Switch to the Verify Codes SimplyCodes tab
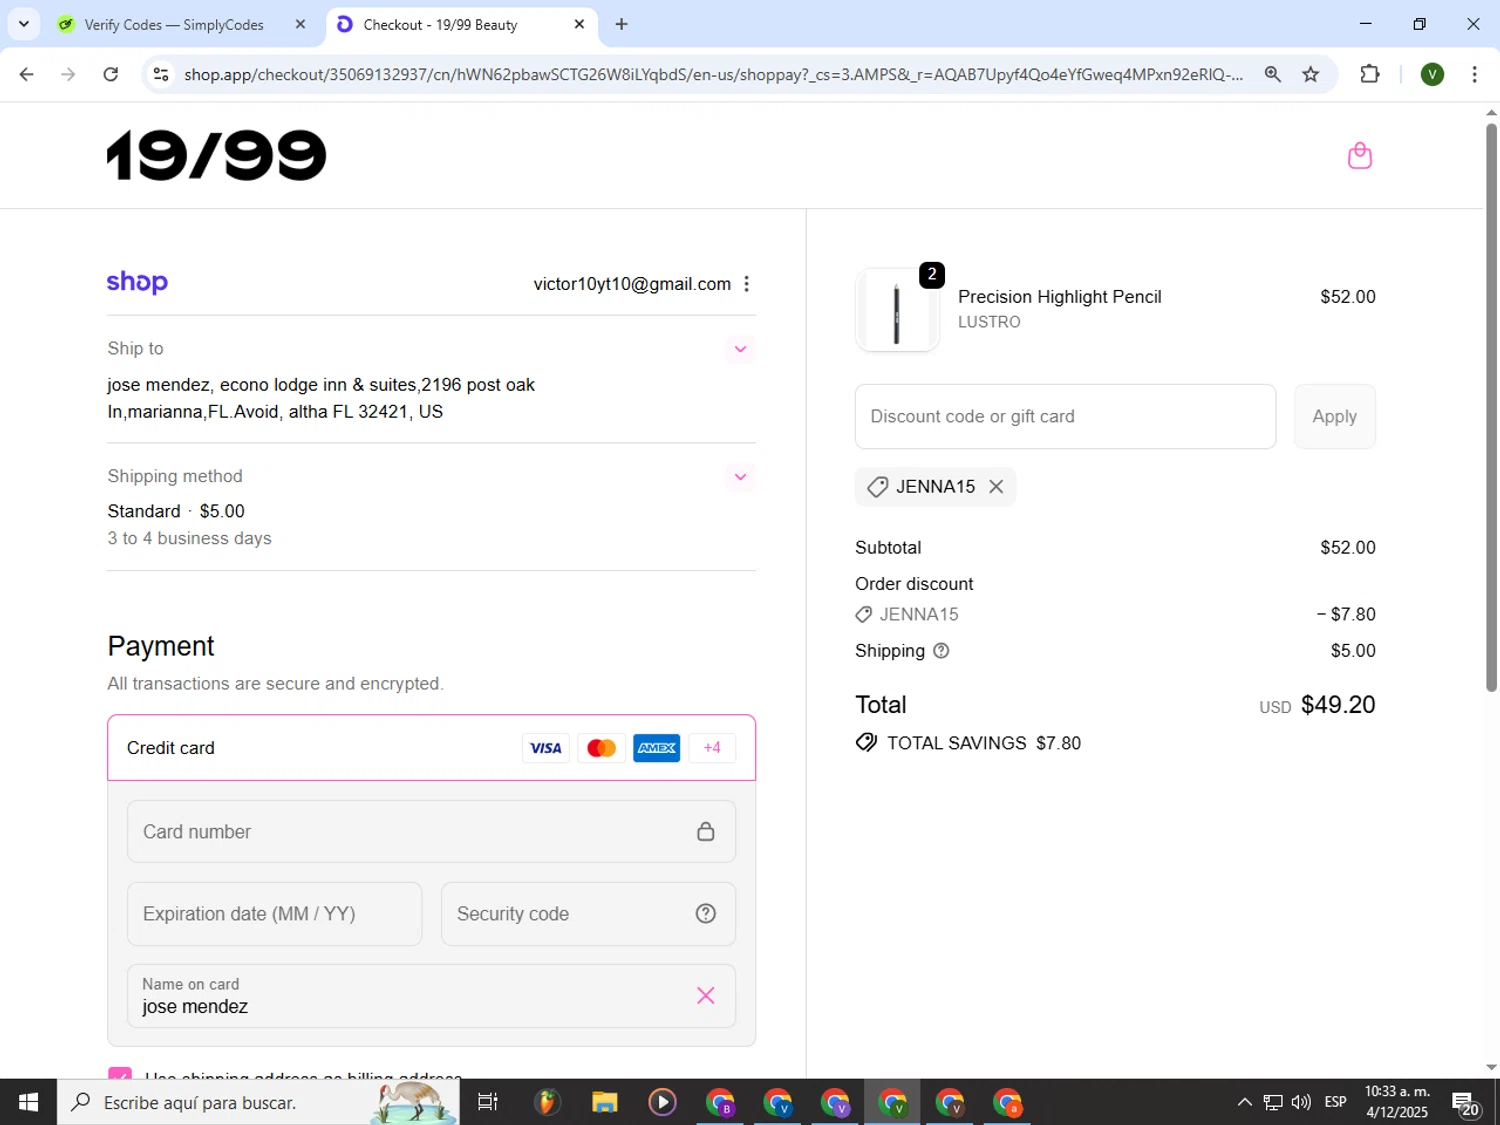The height and width of the screenshot is (1125, 1500). [x=174, y=25]
